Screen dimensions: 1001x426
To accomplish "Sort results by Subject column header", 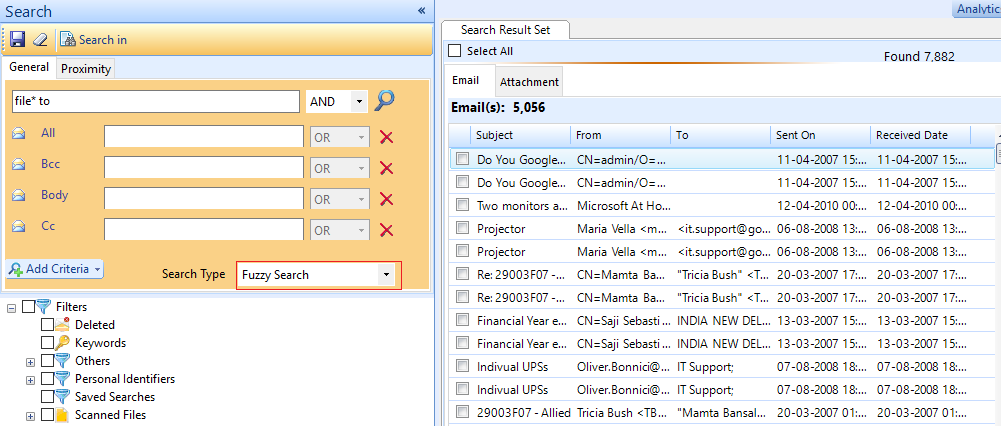I will [520, 135].
